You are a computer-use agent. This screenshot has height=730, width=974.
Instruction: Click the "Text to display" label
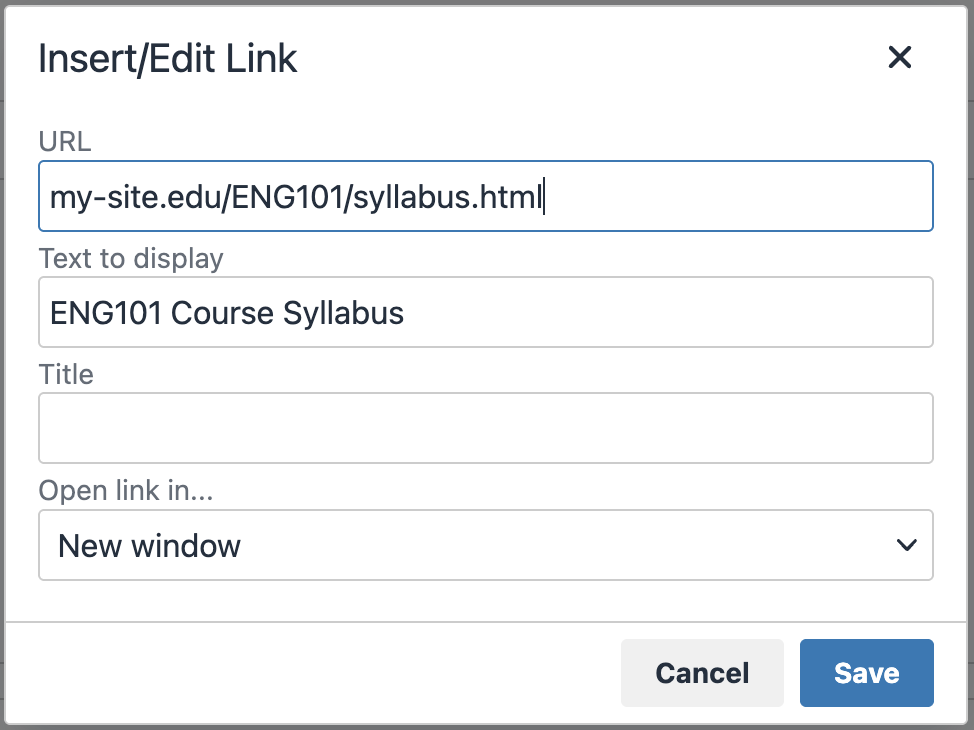(131, 258)
